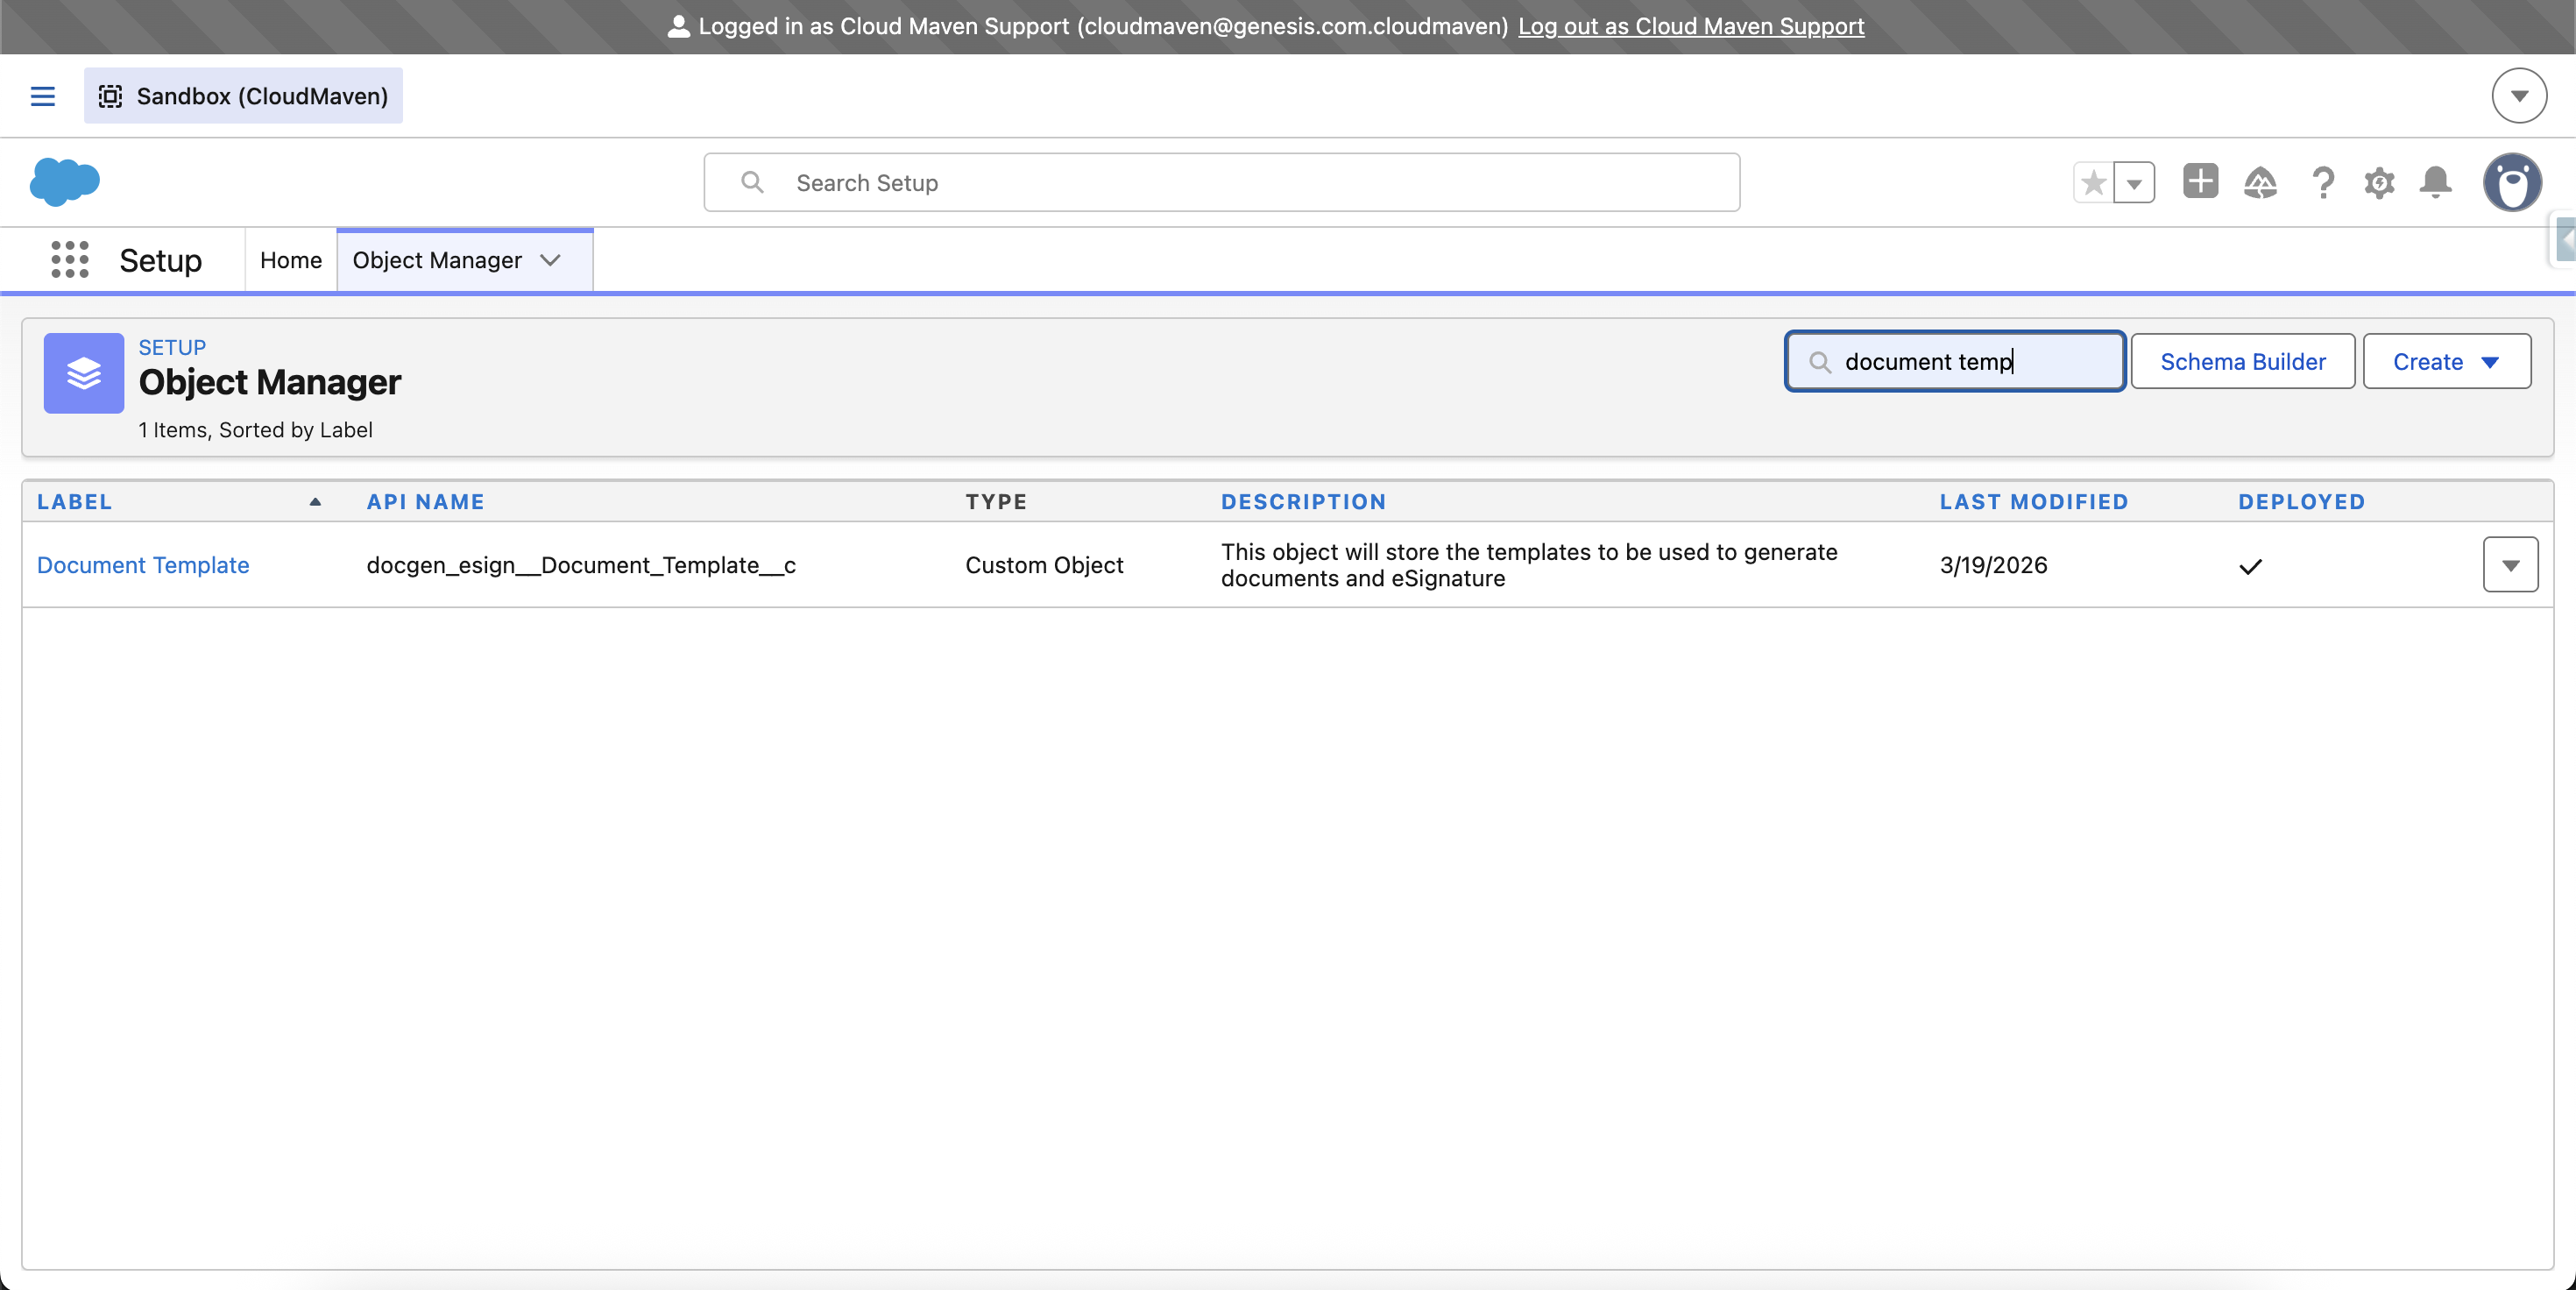Open the Schema Builder button
Screen dimensions: 2576x1290
[2243, 361]
